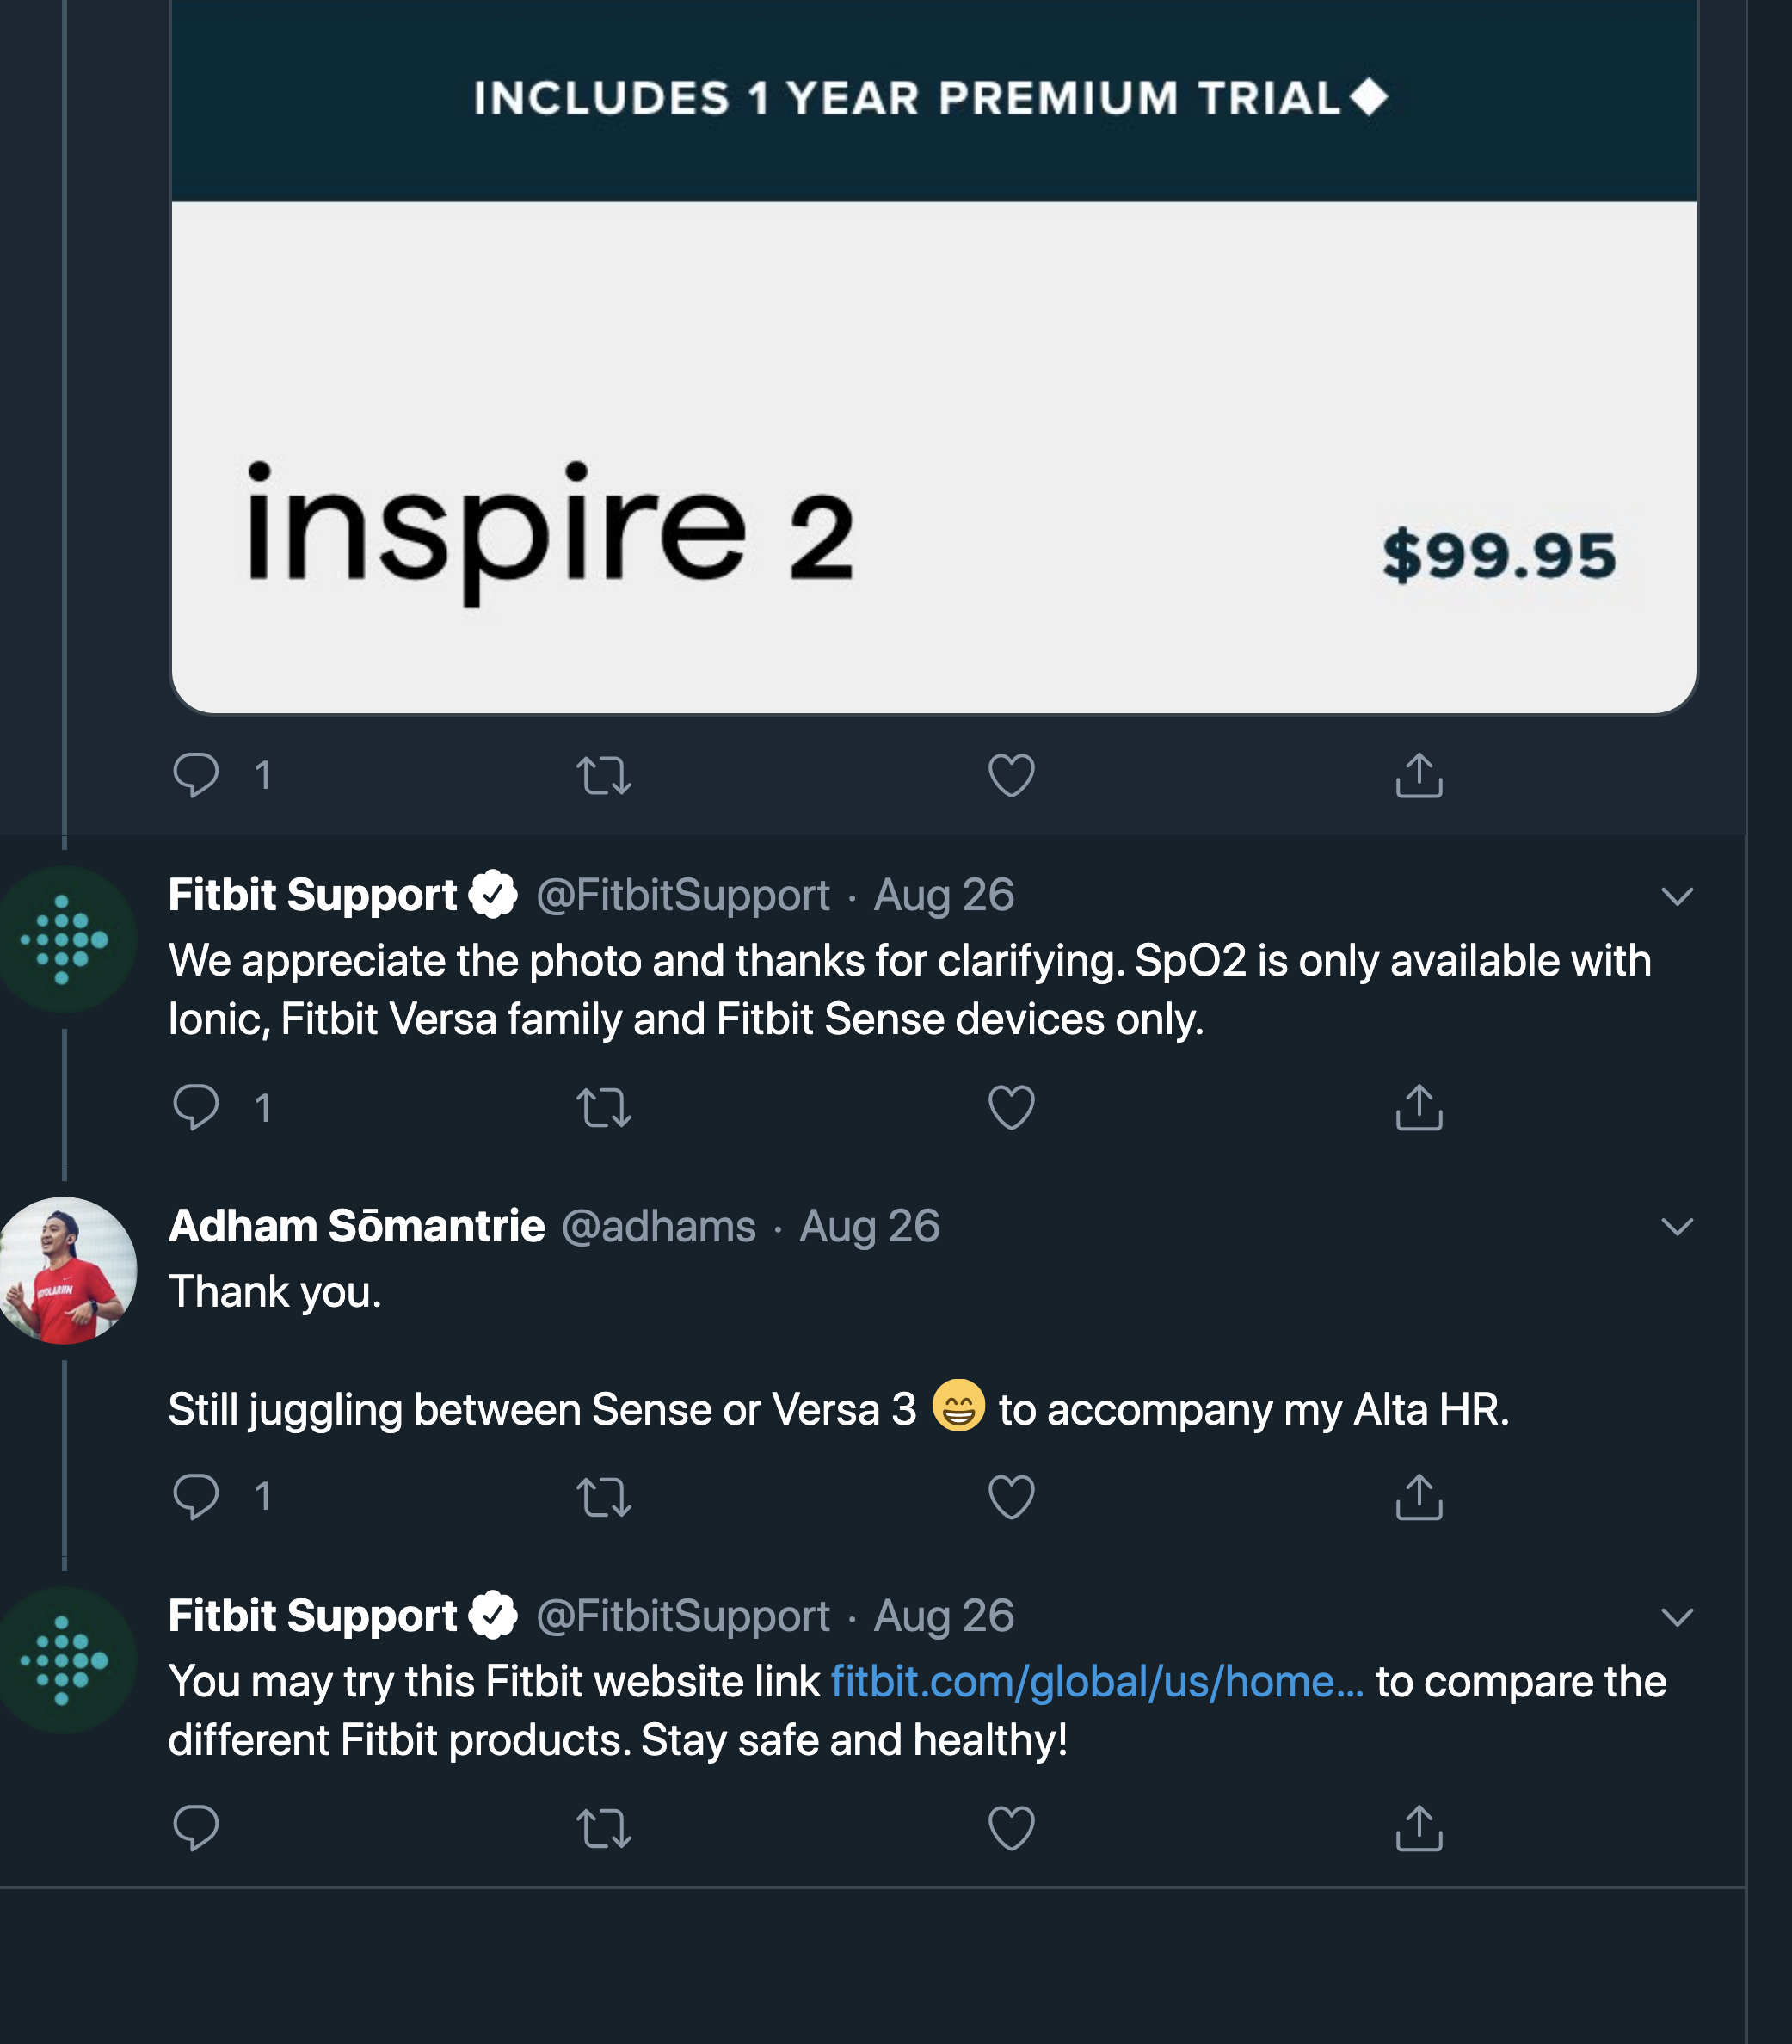Share the Fitbit website link tweet
Image resolution: width=1792 pixels, height=2044 pixels.
click(x=1418, y=1828)
